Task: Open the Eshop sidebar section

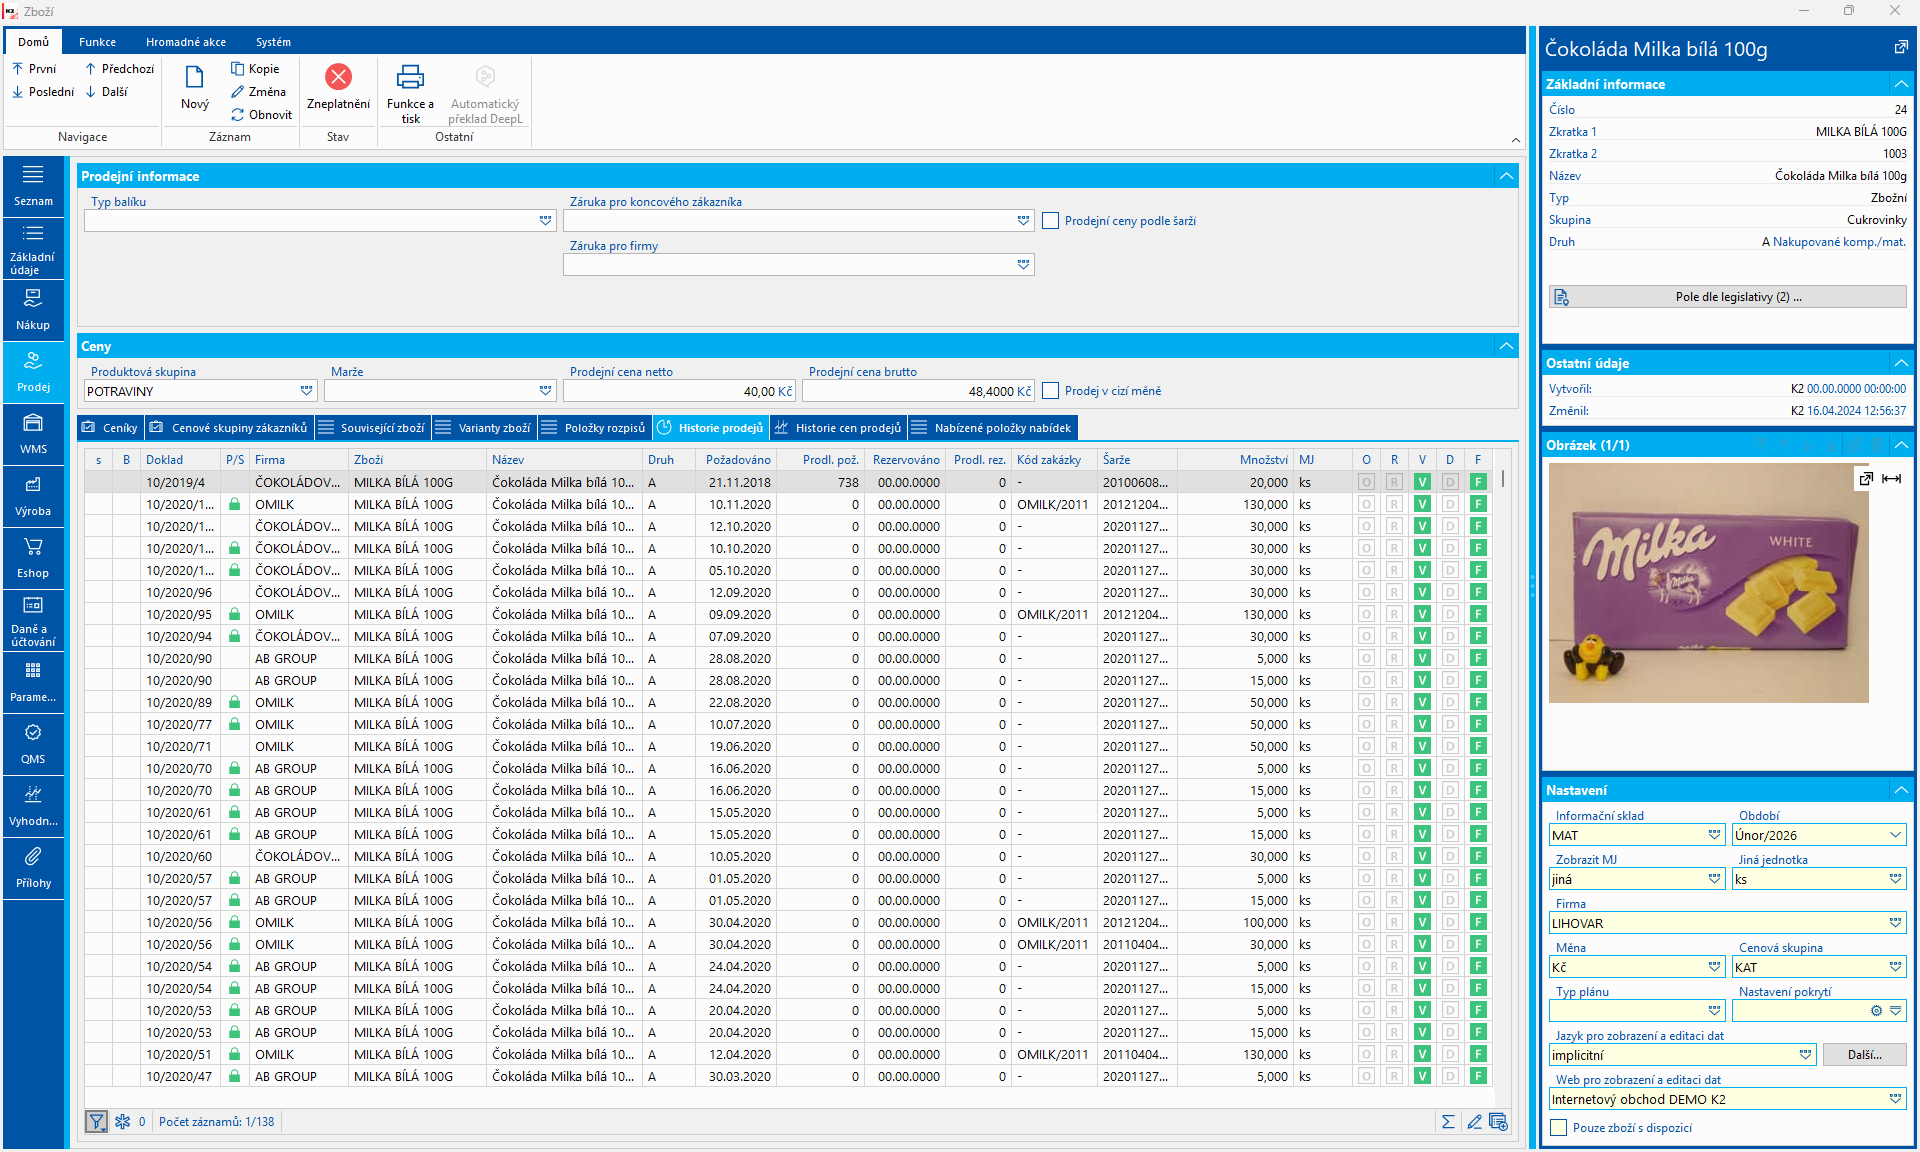Action: [x=33, y=558]
